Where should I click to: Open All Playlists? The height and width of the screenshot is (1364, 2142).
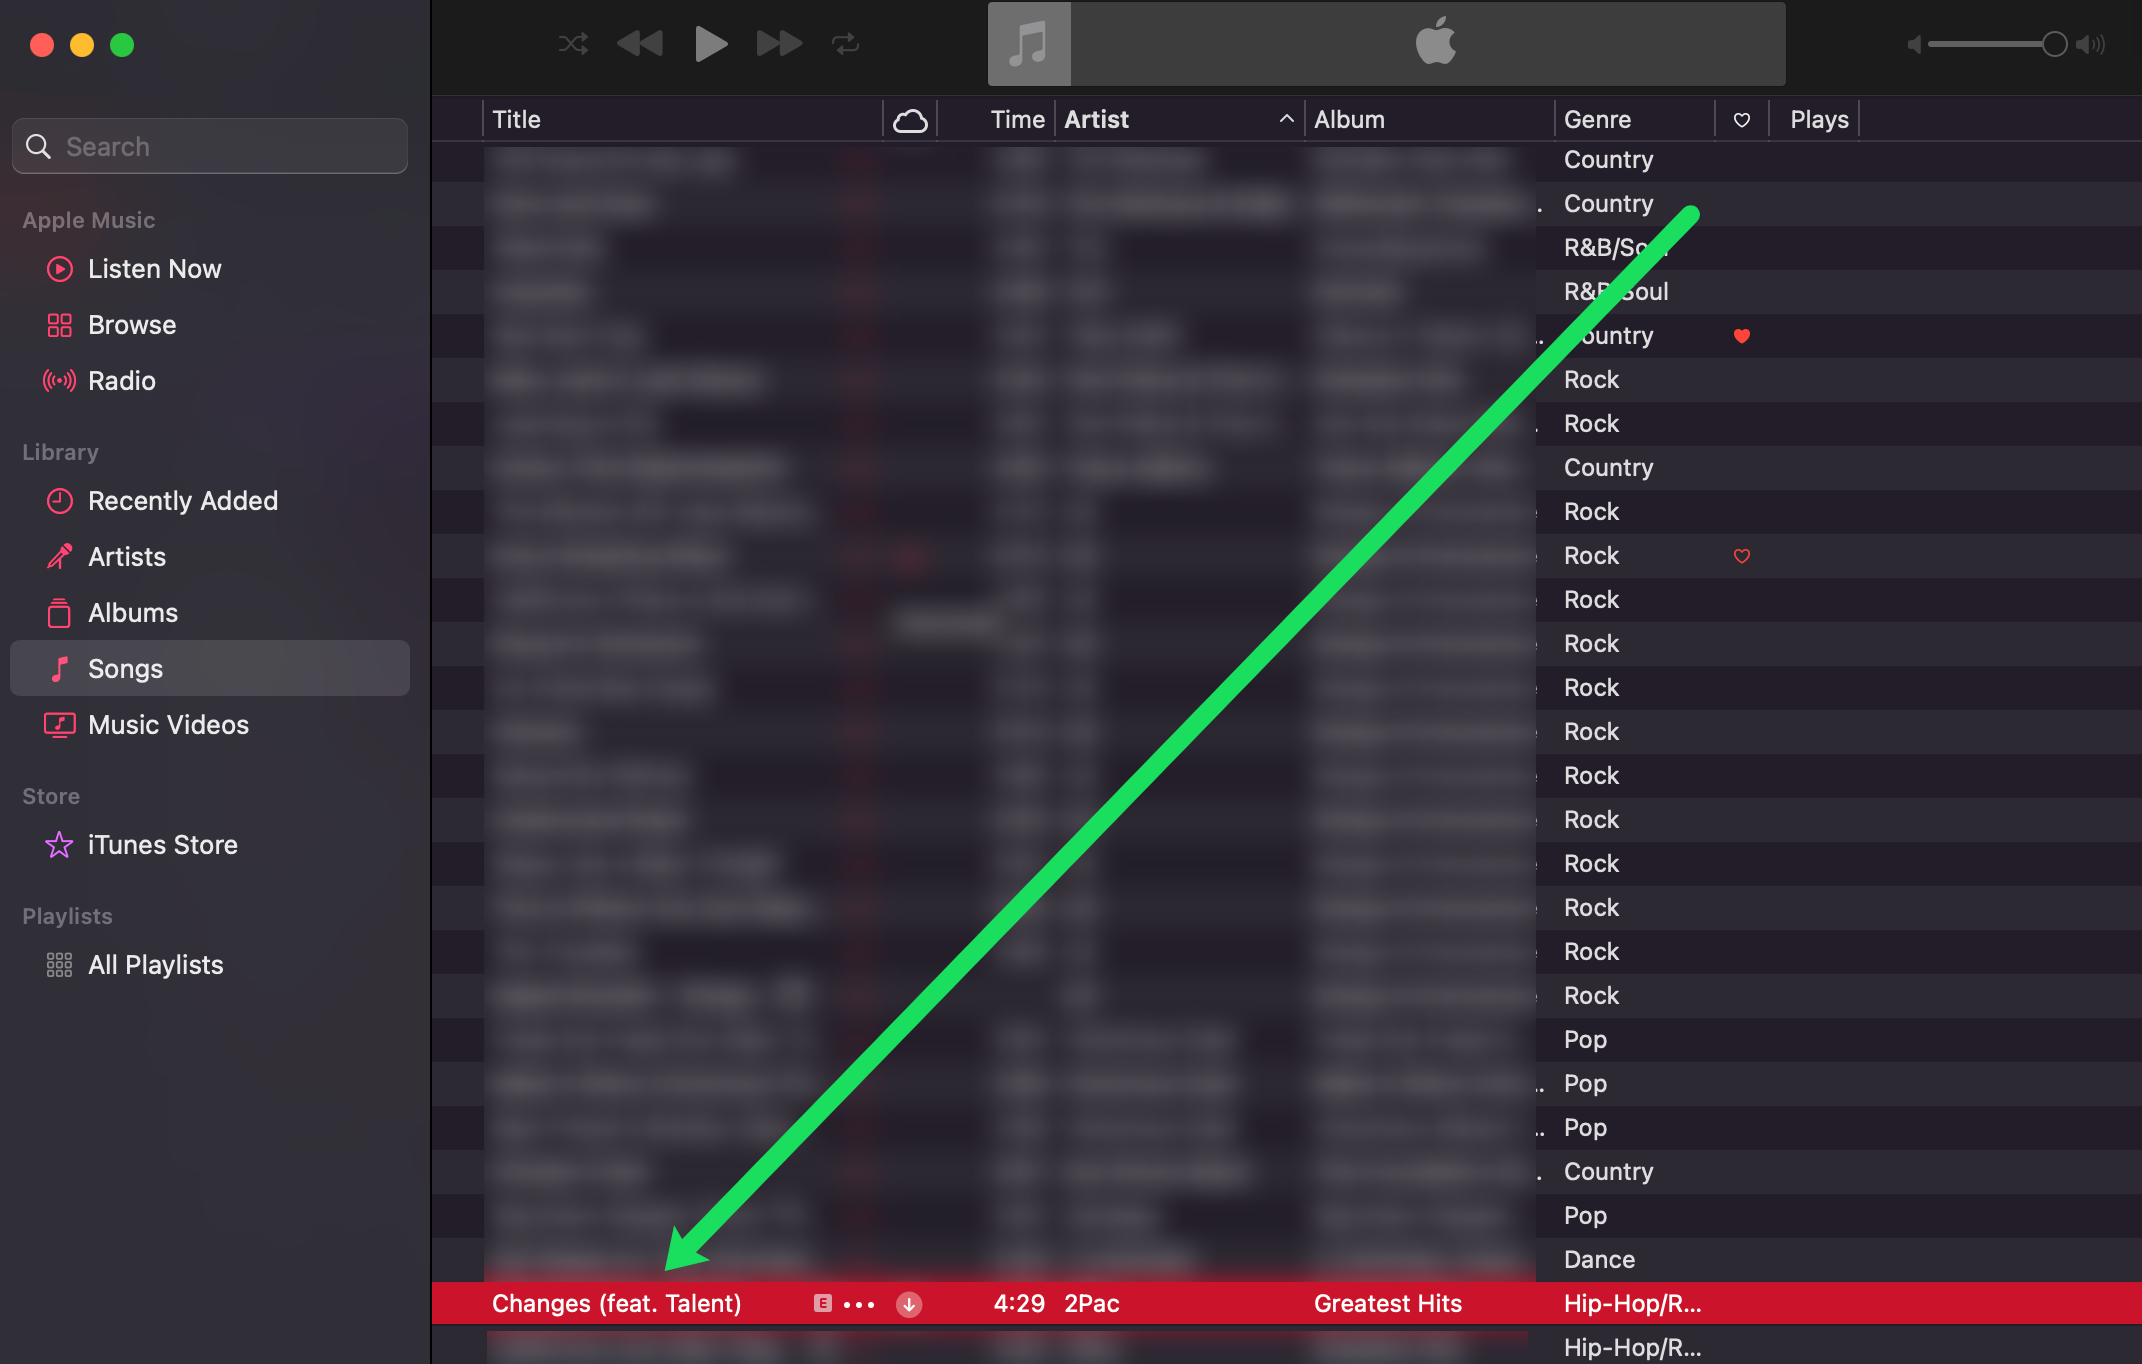155,965
